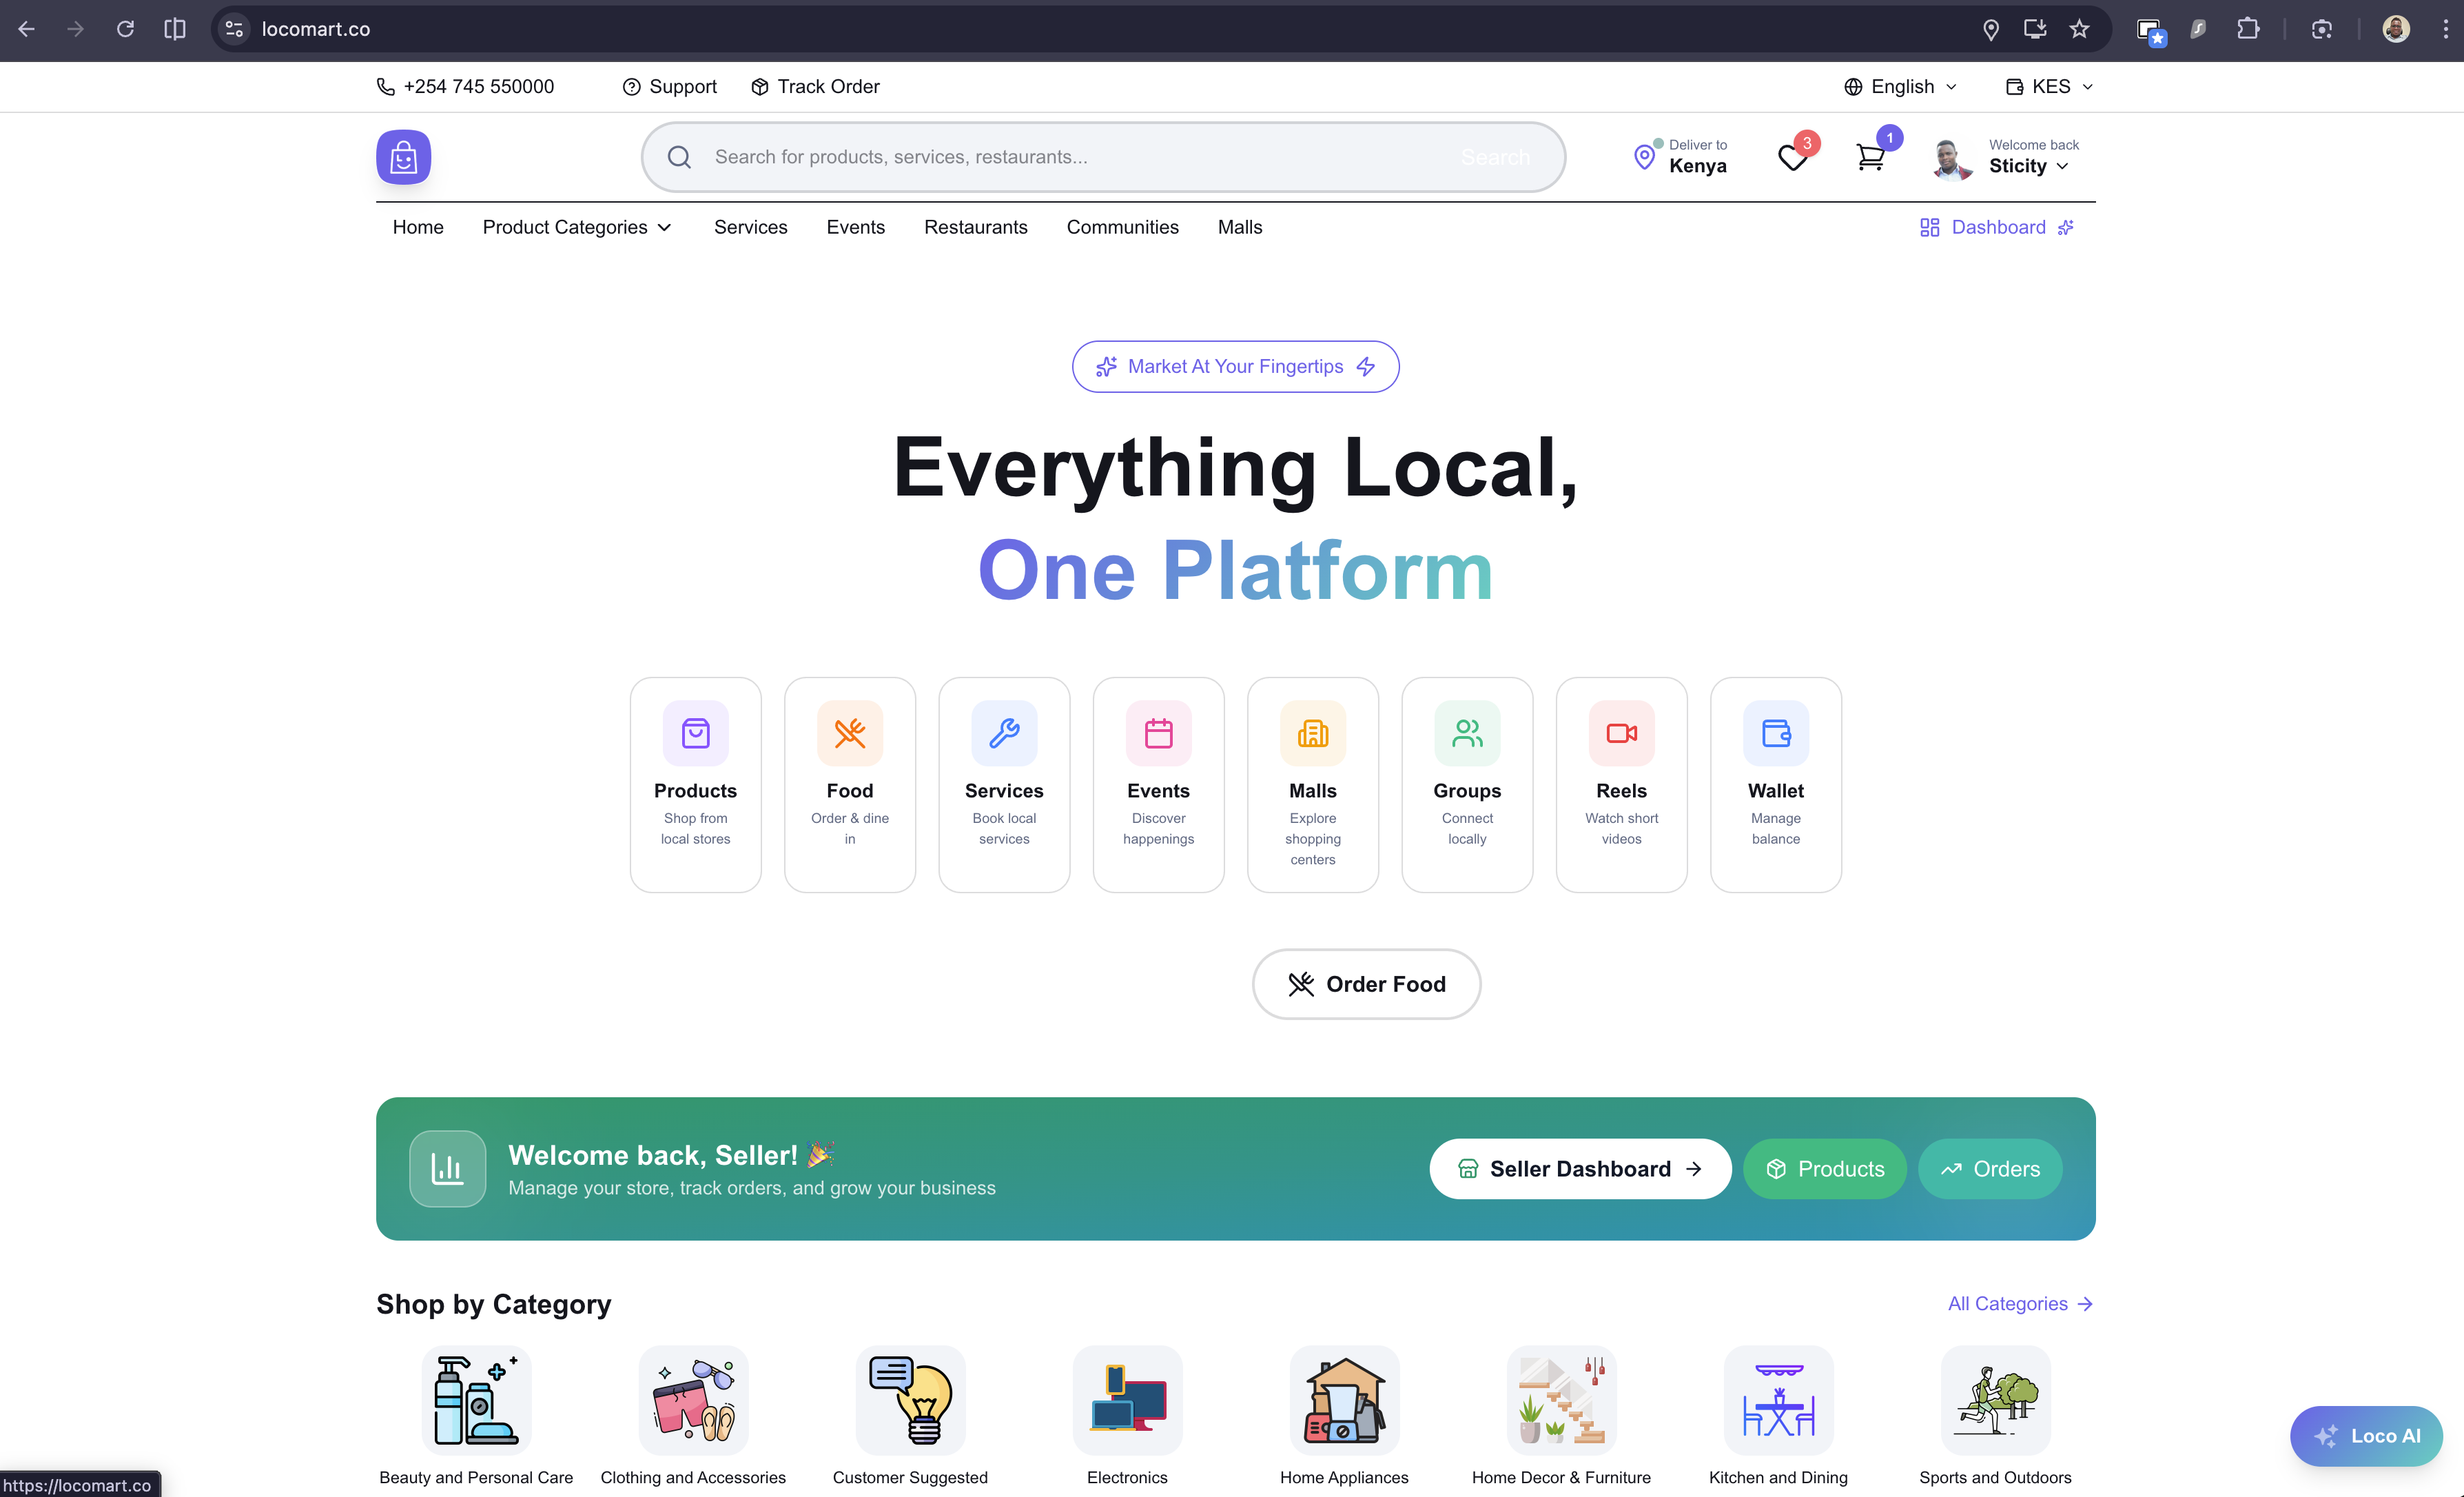Click the Seller Dashboard button
The height and width of the screenshot is (1497, 2464).
click(1580, 1168)
